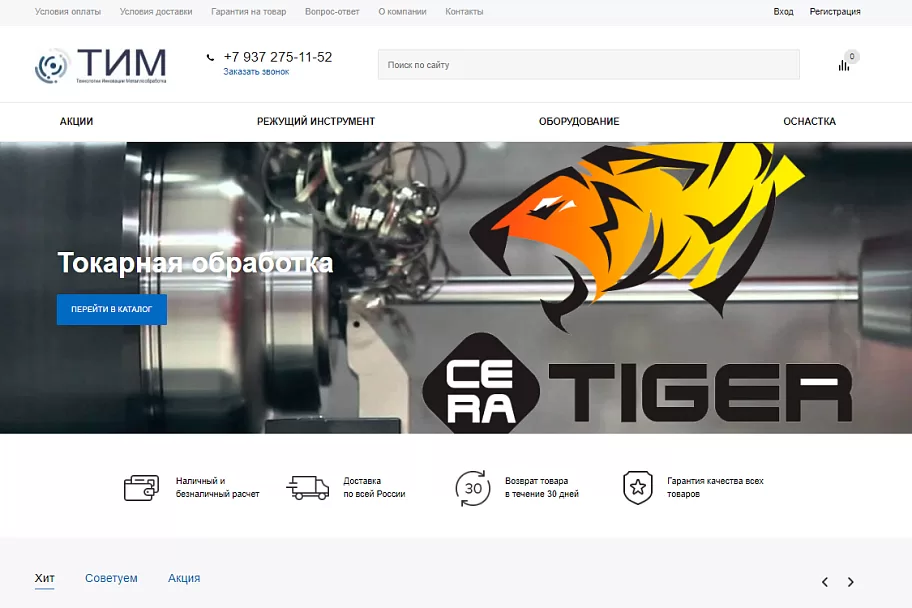Click the Доставка по всей России text
The image size is (912, 608).
coord(374,488)
